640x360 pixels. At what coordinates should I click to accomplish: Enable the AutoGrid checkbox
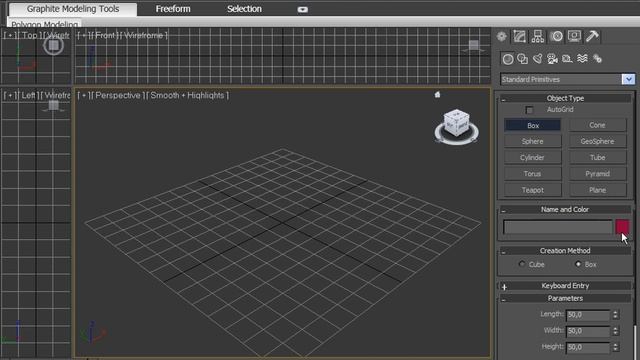click(529, 110)
